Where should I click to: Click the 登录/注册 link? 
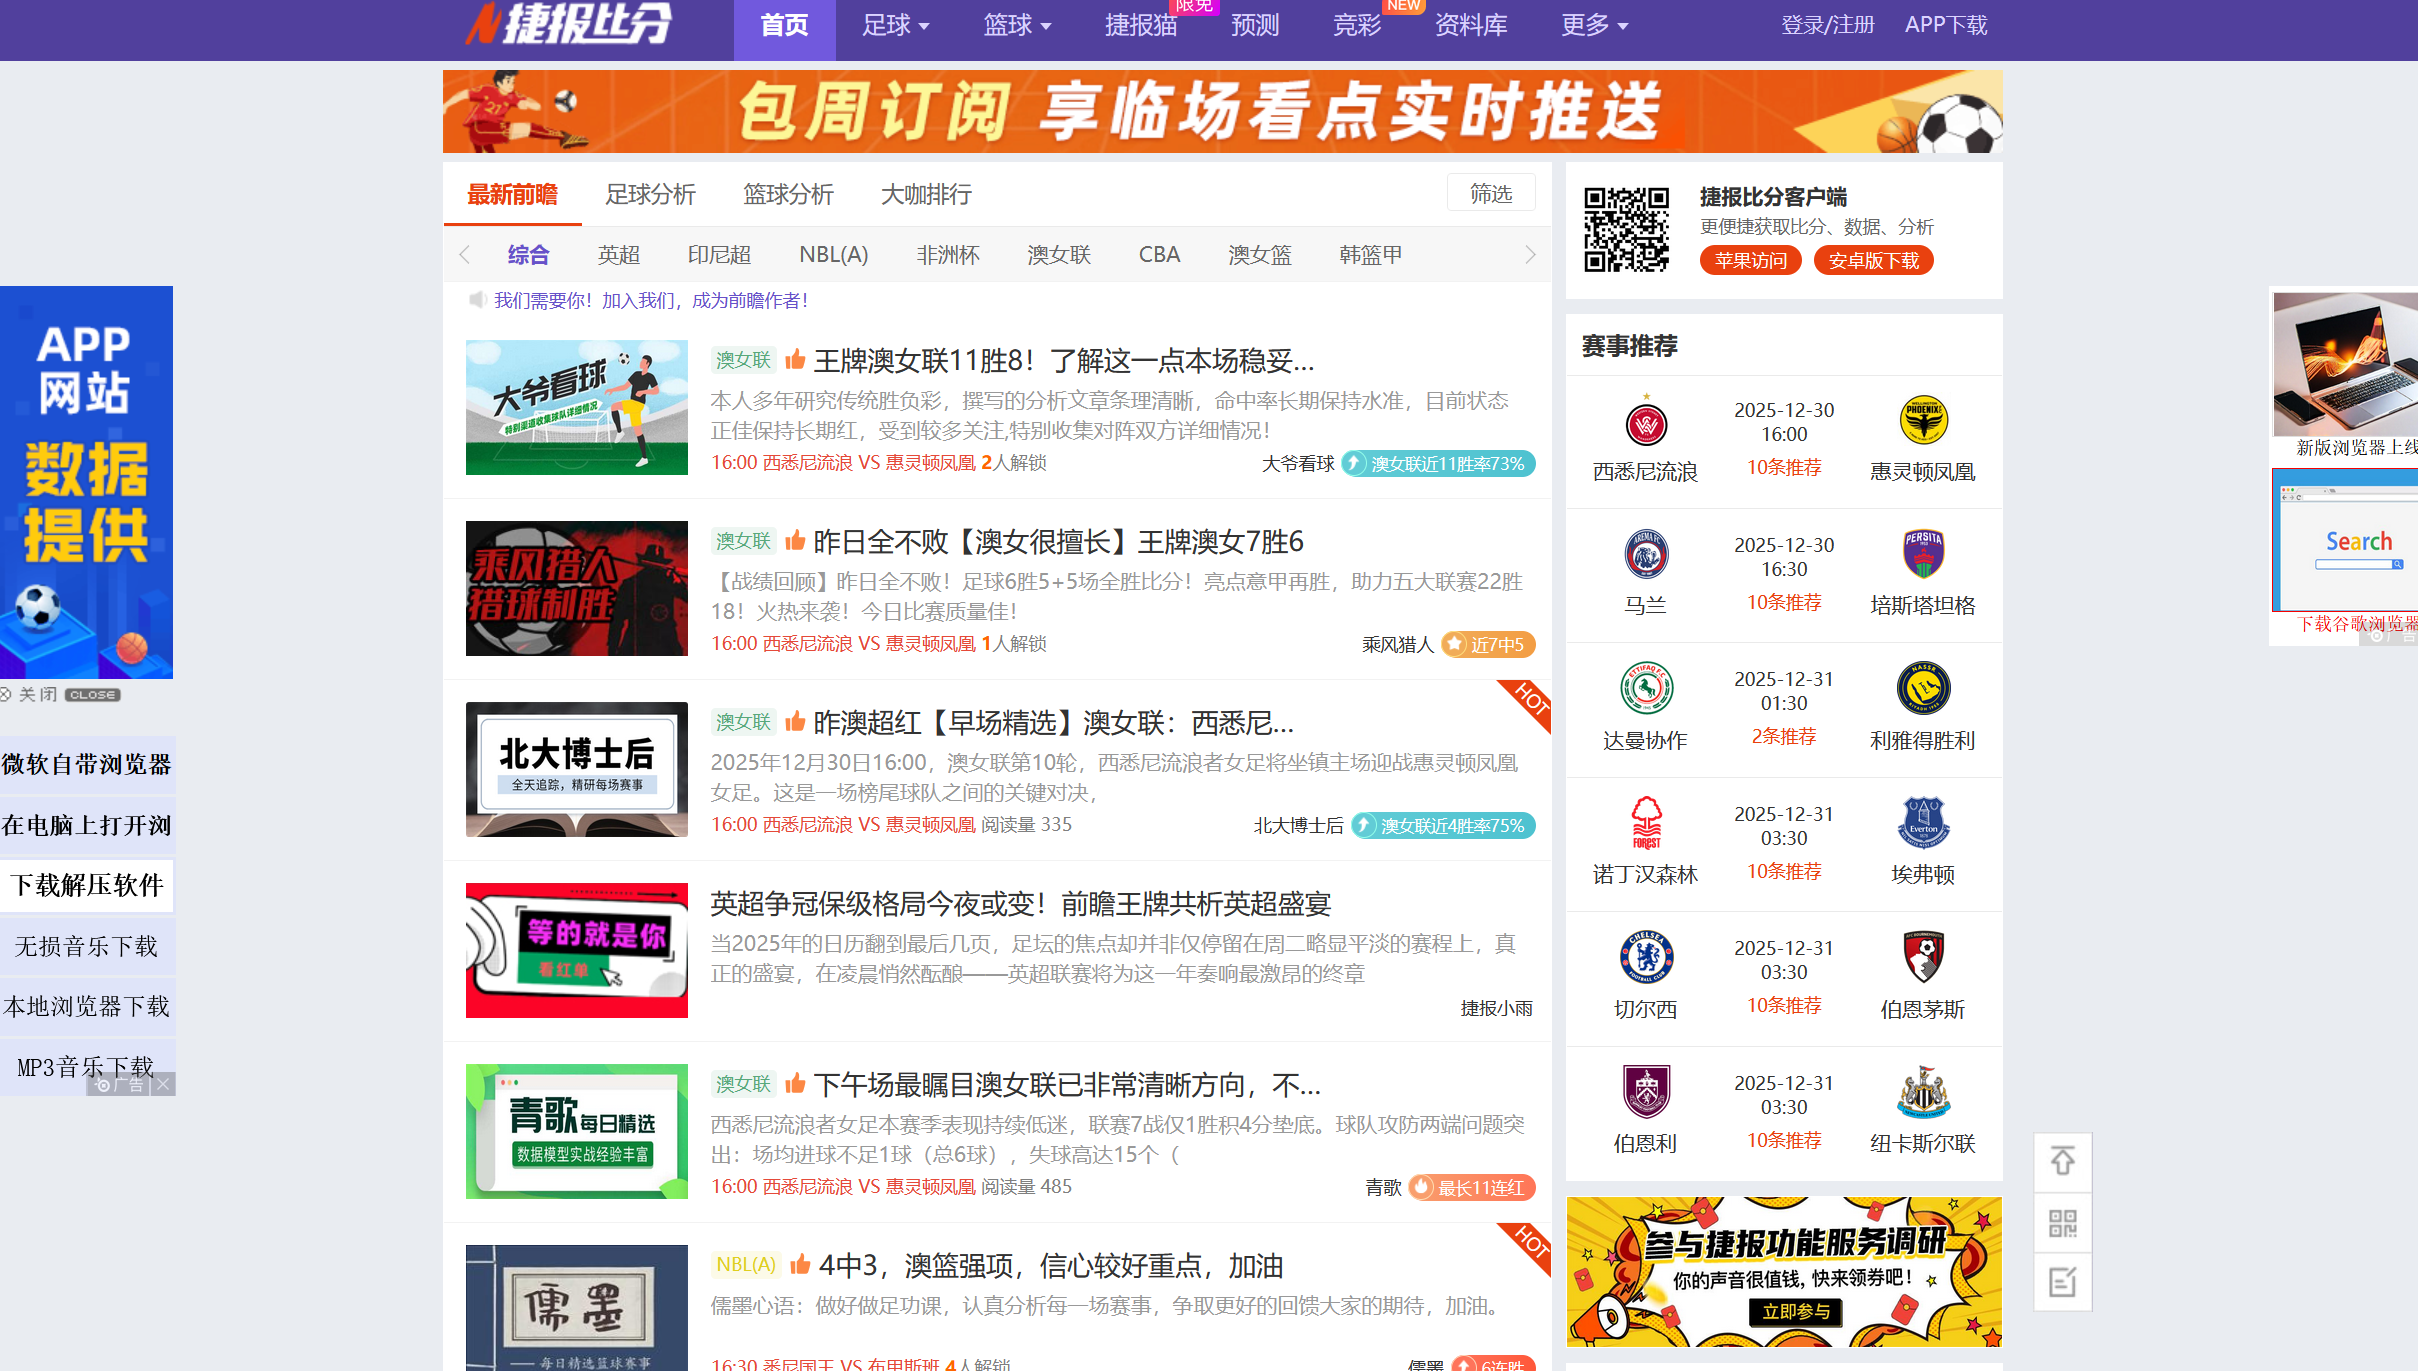pyautogui.click(x=1828, y=25)
